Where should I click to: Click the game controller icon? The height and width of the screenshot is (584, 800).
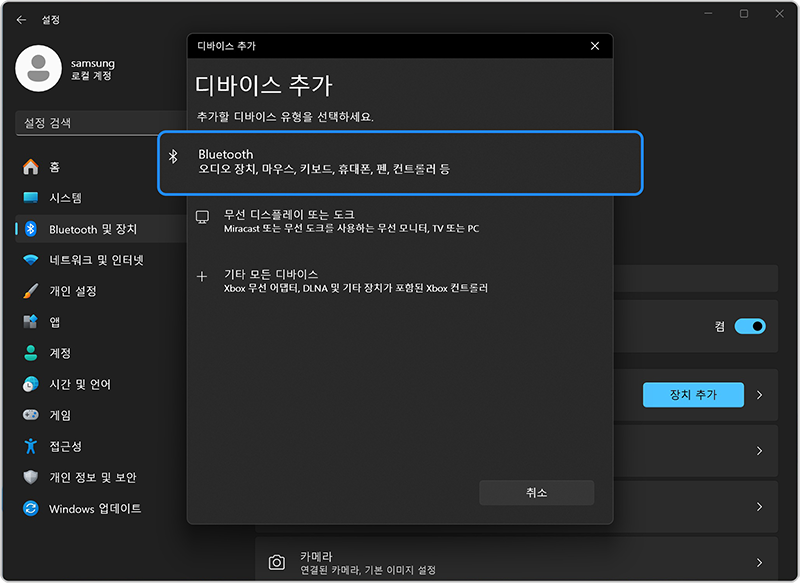pos(31,415)
